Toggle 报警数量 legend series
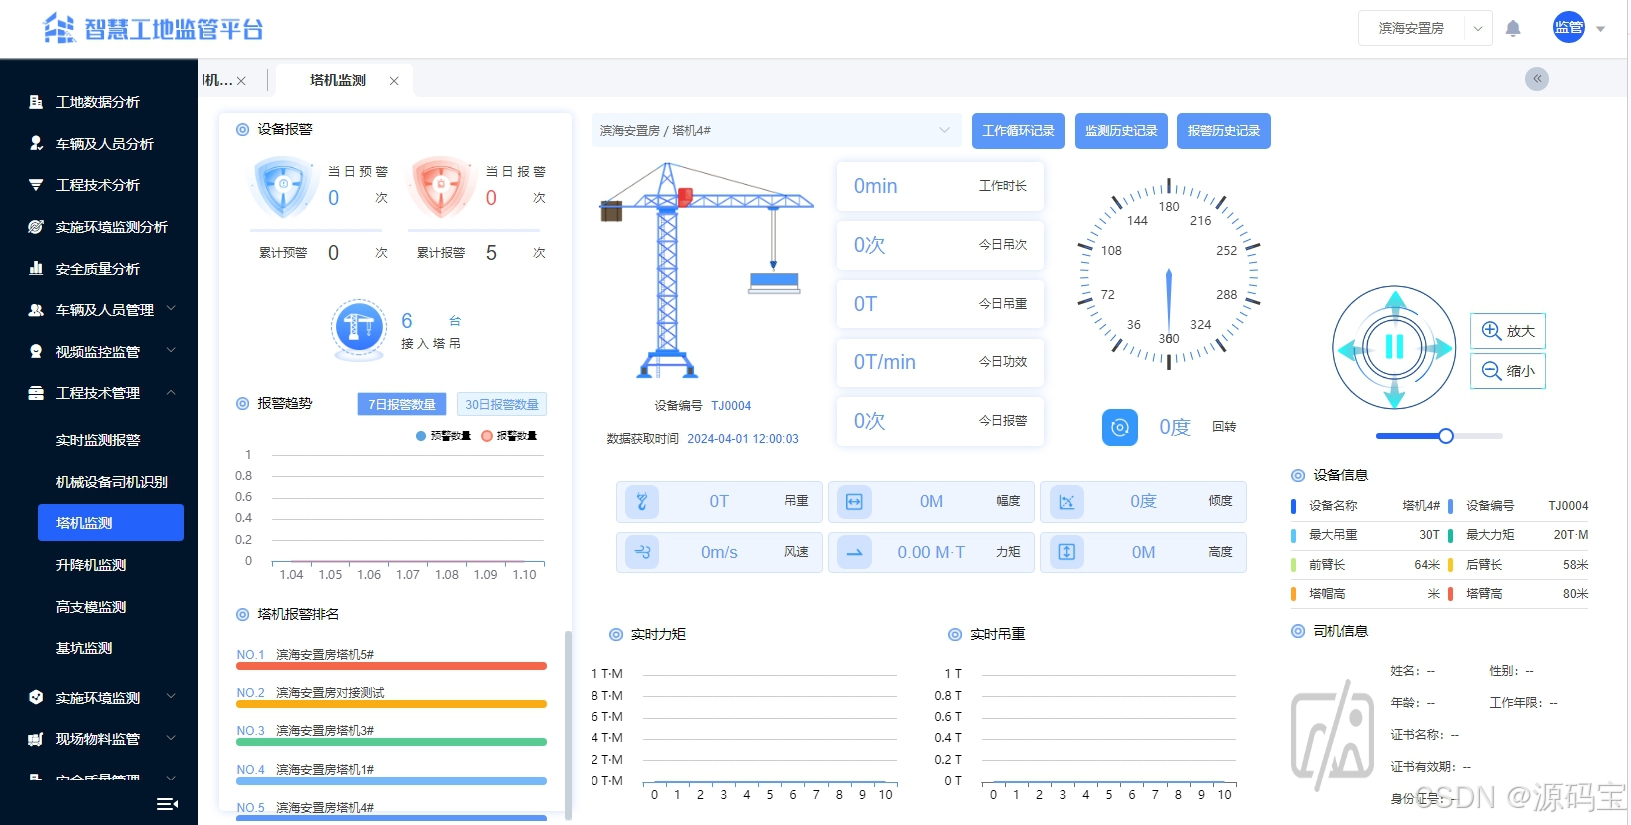The image size is (1631, 825). tap(509, 436)
